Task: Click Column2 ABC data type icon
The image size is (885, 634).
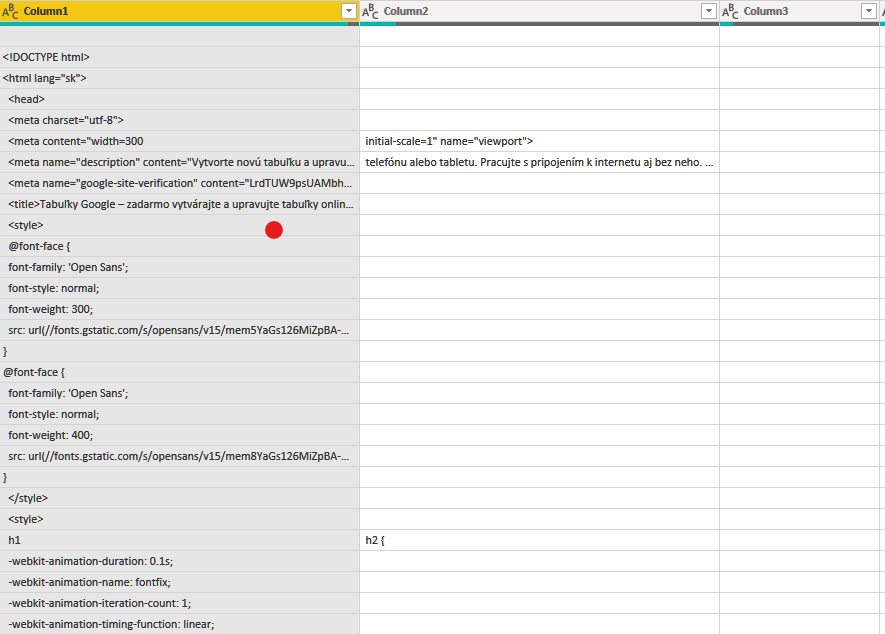Action: (370, 11)
